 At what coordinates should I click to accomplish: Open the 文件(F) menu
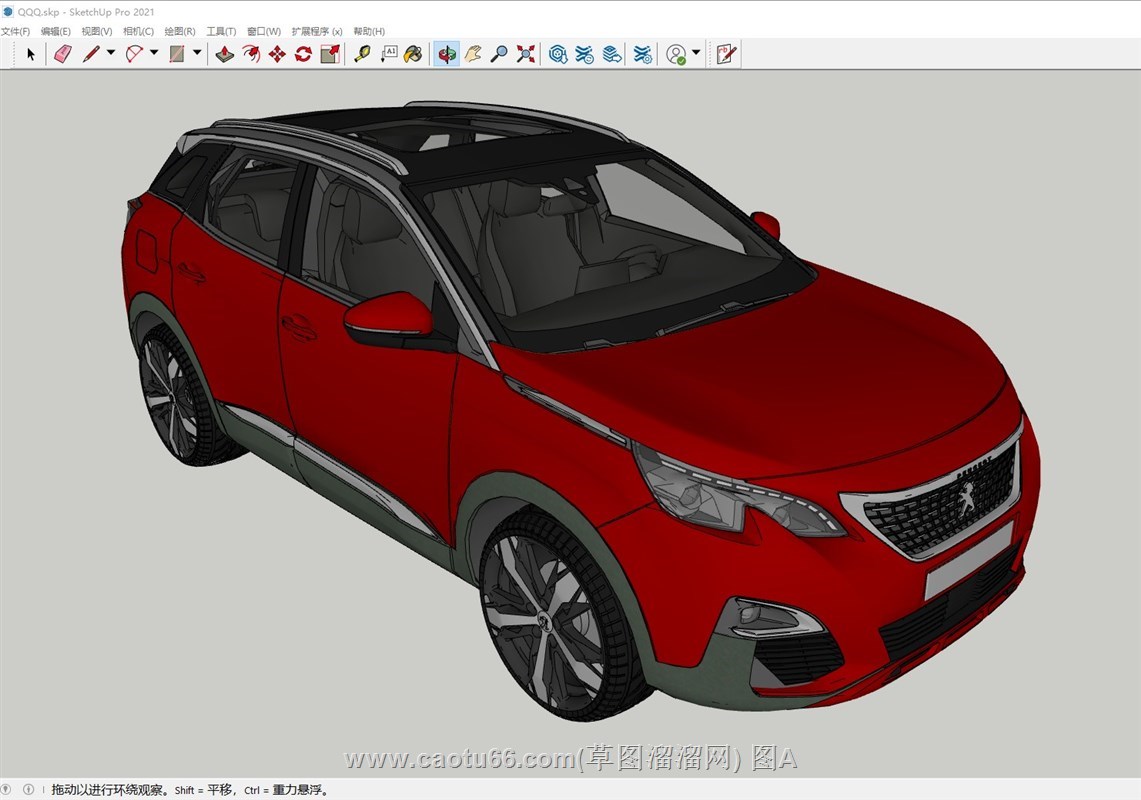click(x=15, y=32)
